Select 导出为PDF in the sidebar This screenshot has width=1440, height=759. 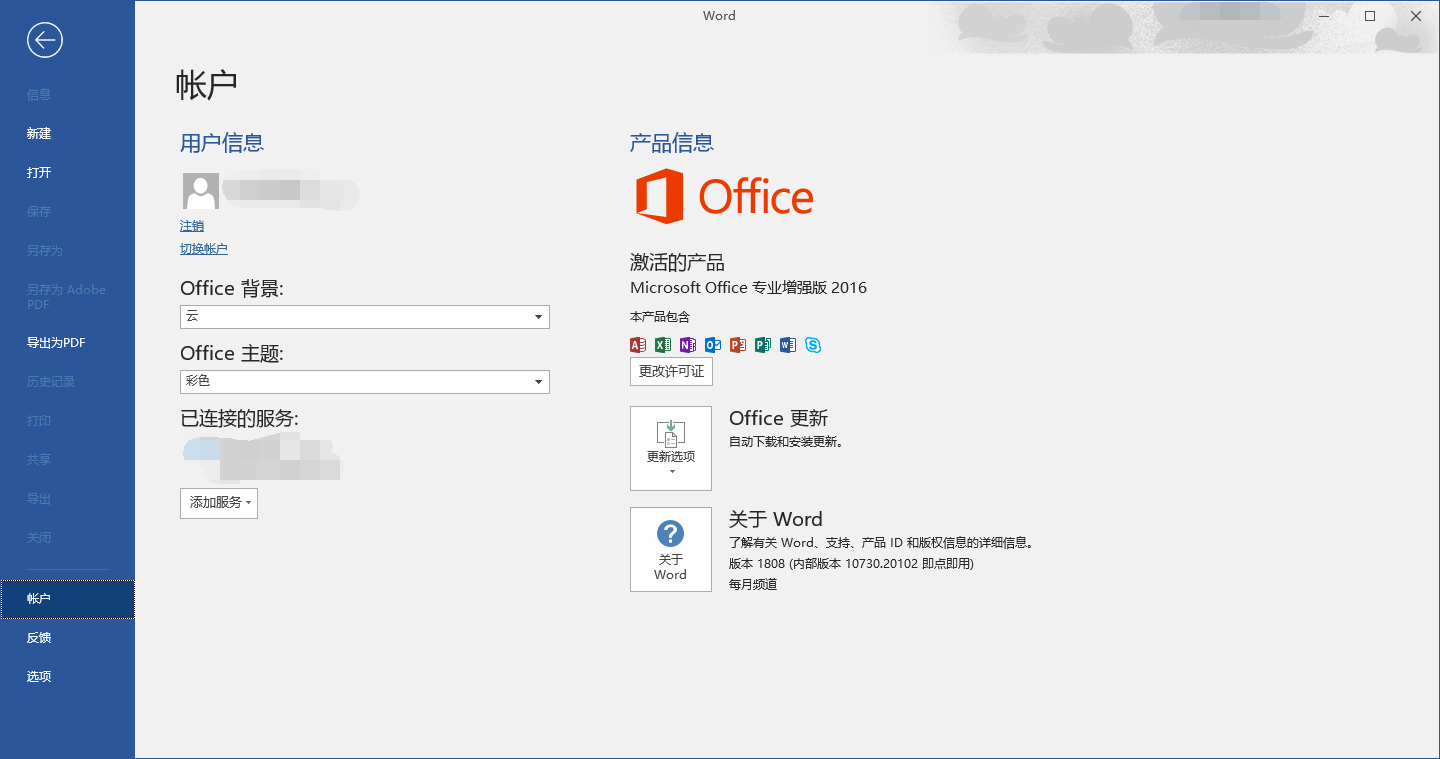pos(67,343)
